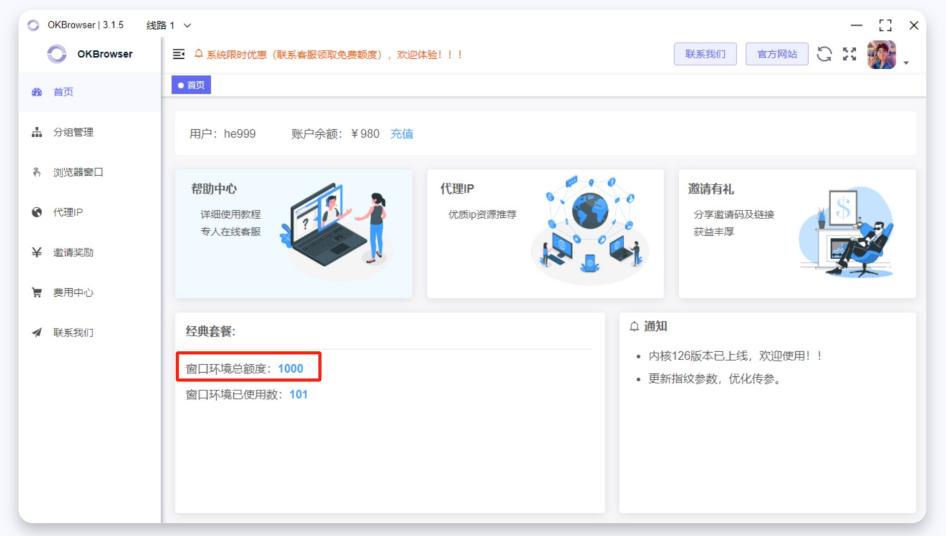This screenshot has width=946, height=536.
Task: Open 分组管理 group management
Action: point(89,132)
